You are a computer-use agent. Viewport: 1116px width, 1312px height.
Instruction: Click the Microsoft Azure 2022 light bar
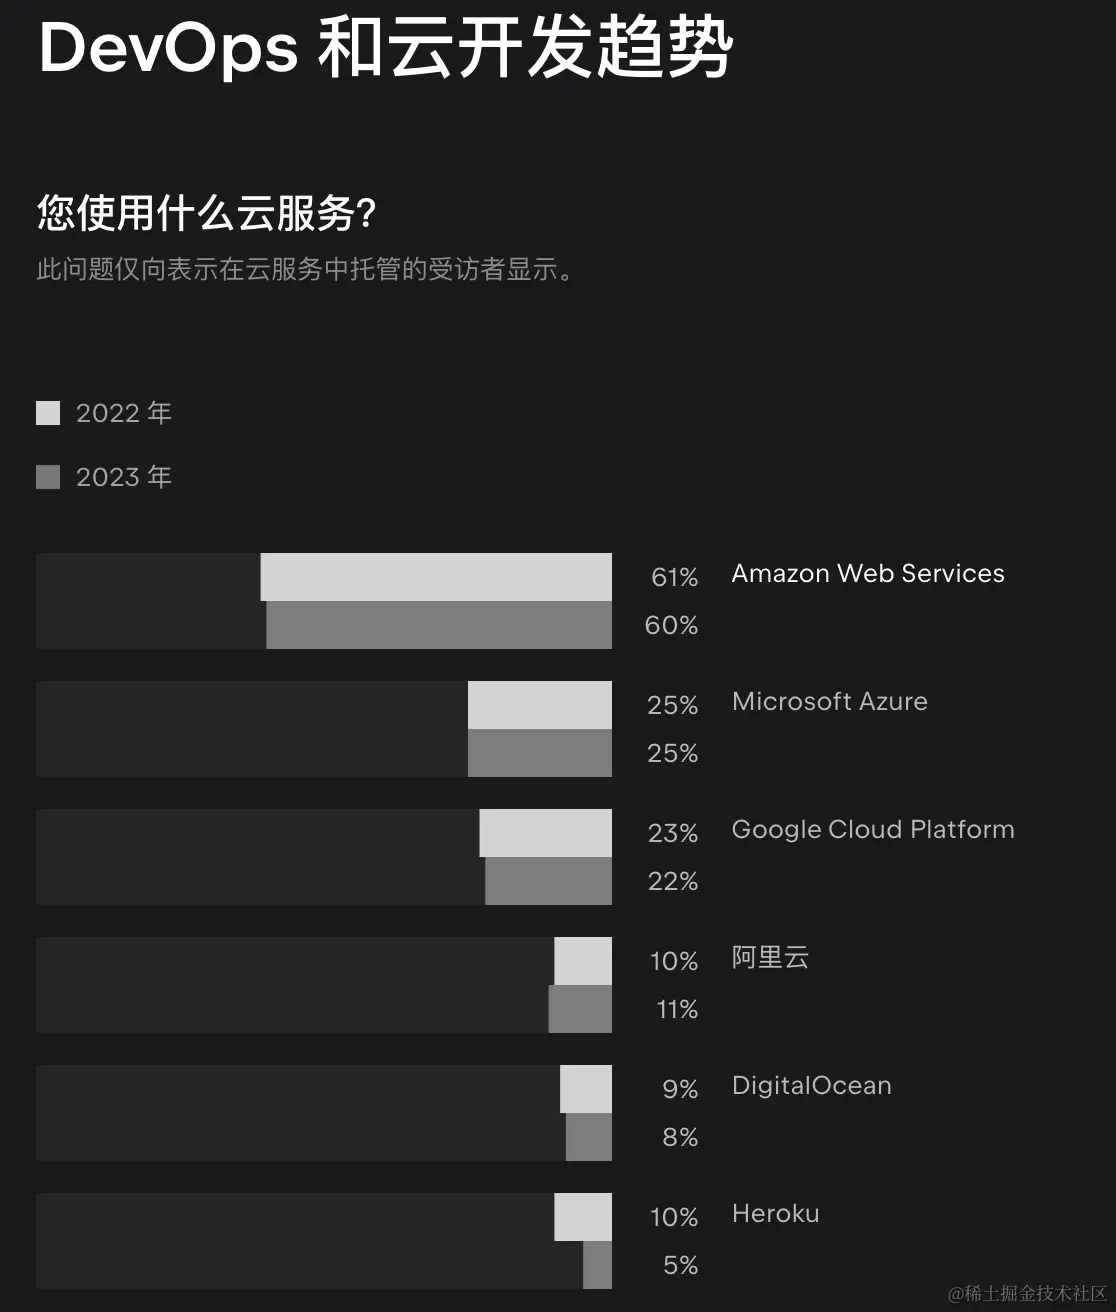click(540, 705)
